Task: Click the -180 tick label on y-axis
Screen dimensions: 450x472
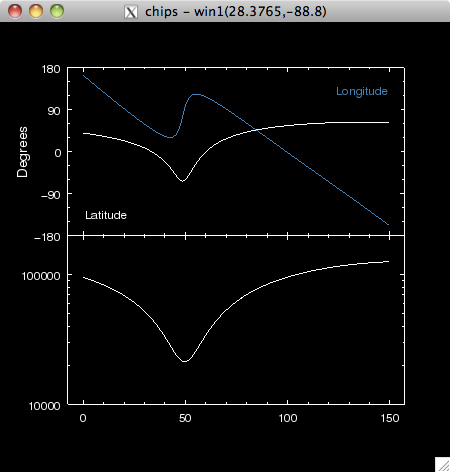Action: (x=47, y=237)
